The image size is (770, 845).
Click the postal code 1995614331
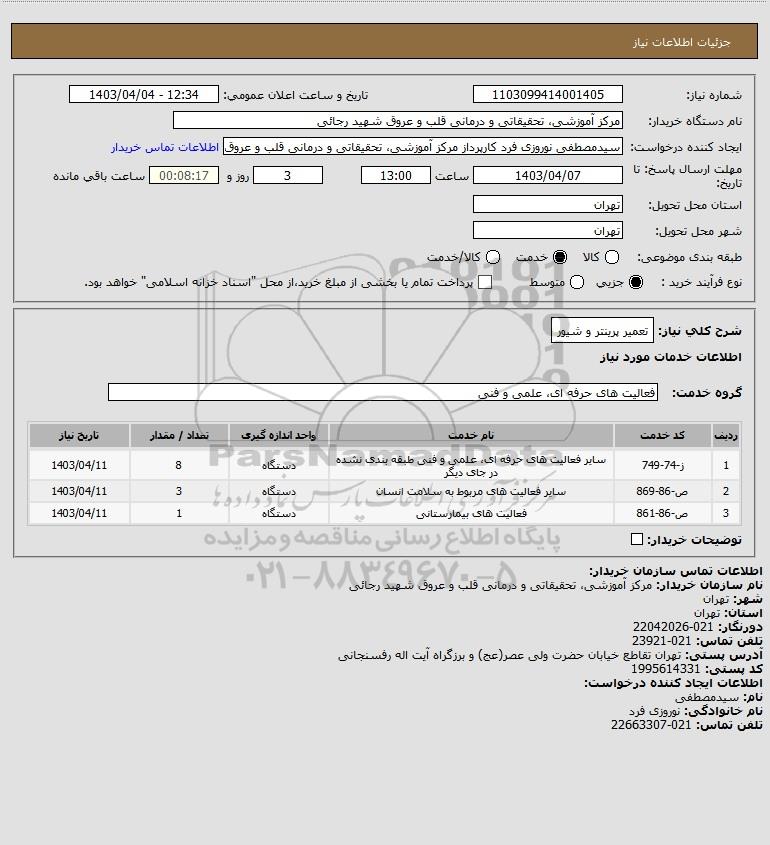click(665, 669)
